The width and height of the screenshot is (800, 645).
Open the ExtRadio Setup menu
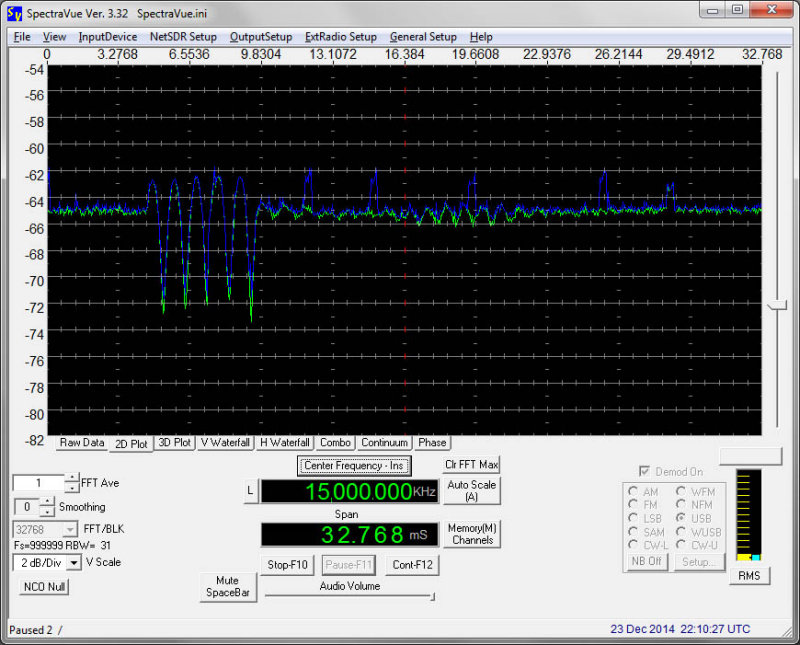point(341,37)
